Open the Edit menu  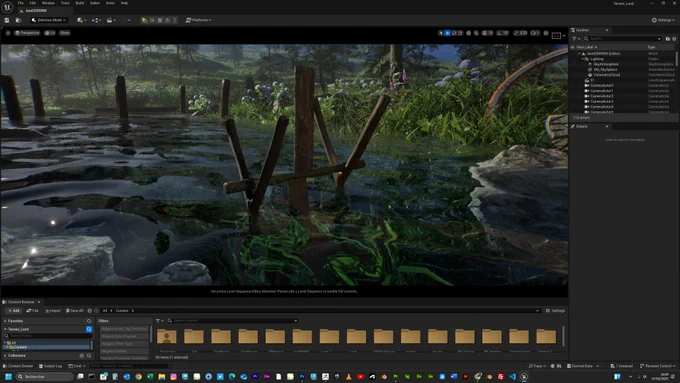(x=33, y=3)
